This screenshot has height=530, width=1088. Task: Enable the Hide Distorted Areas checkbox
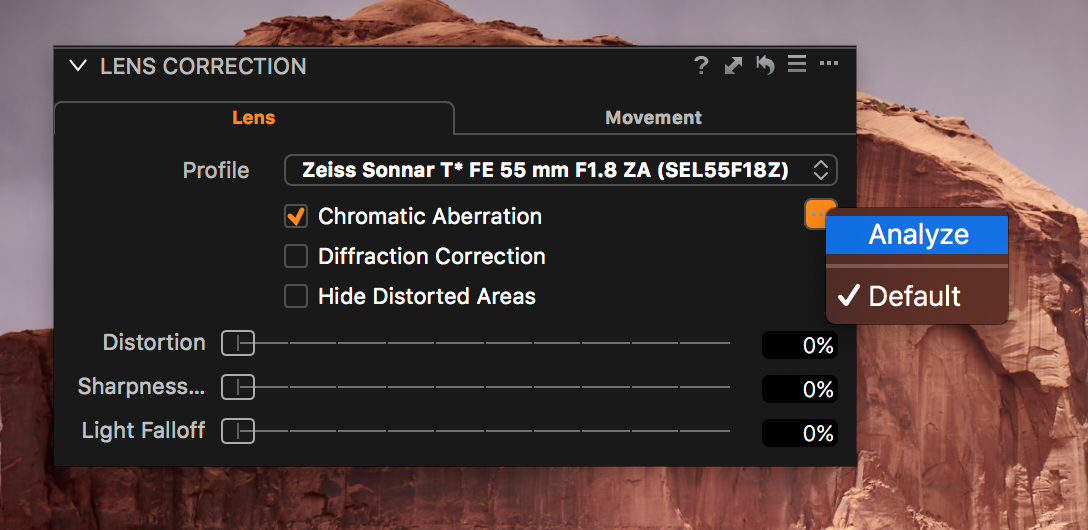pyautogui.click(x=296, y=297)
